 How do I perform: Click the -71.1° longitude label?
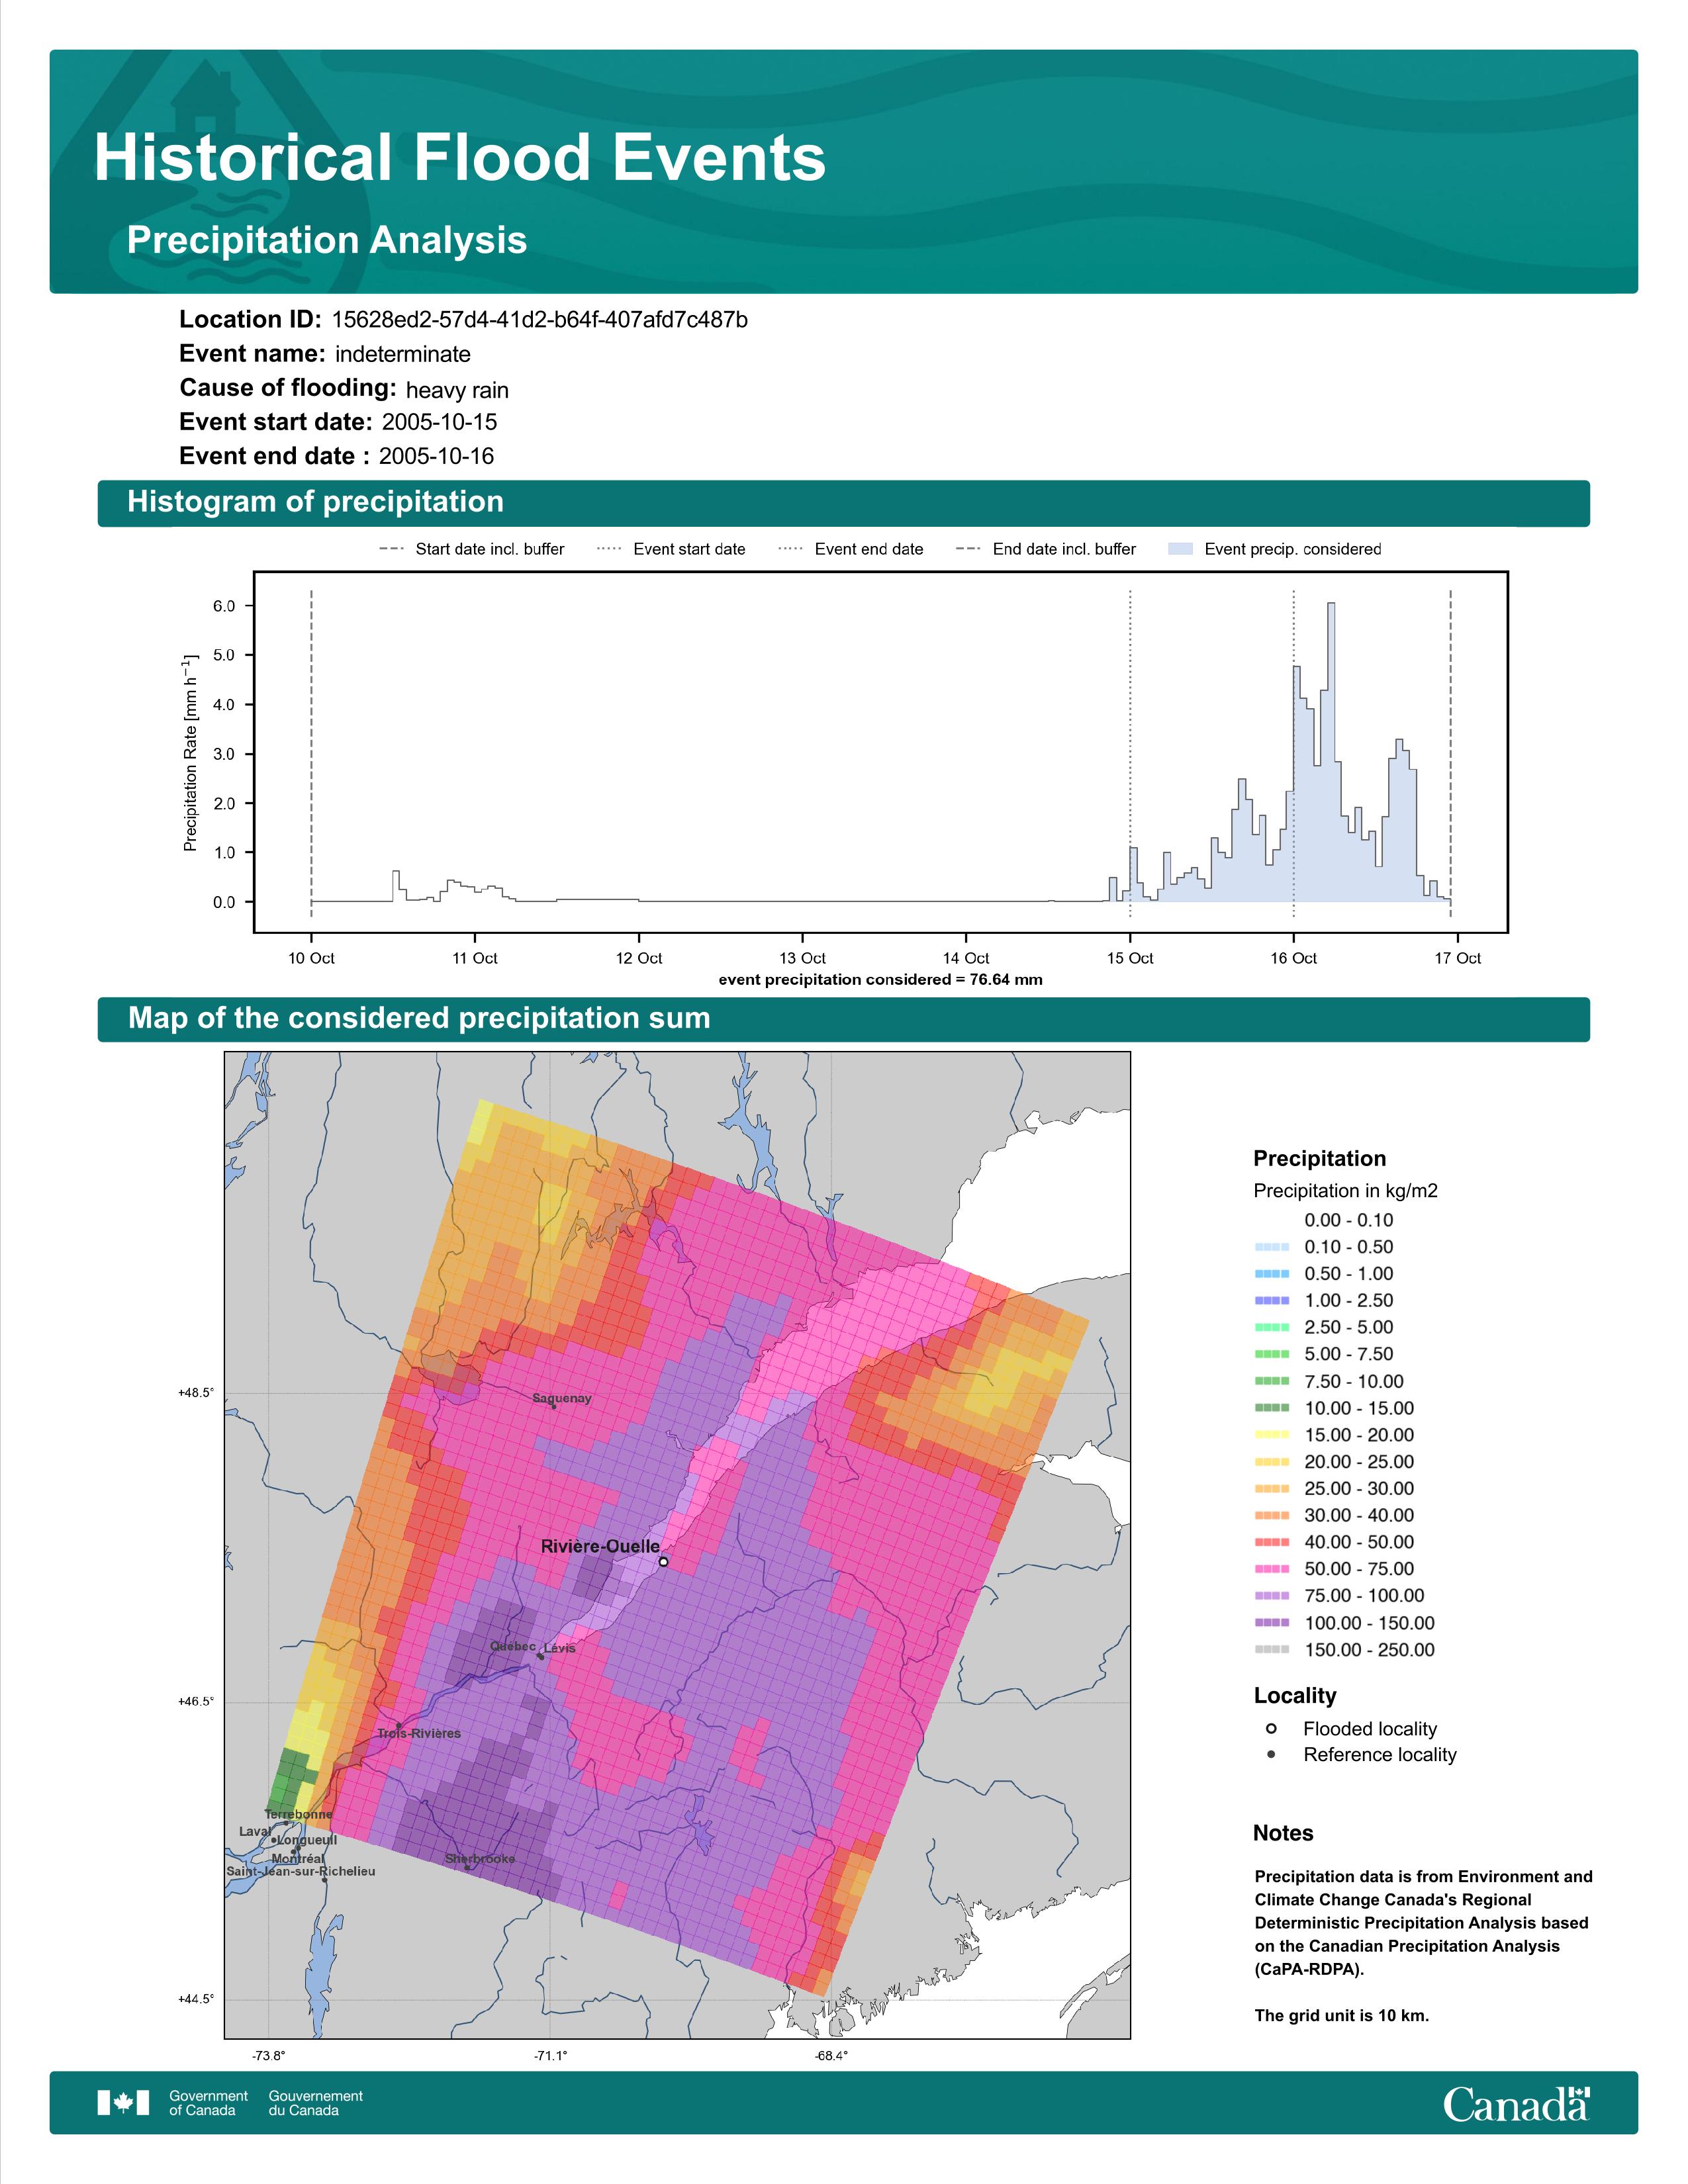tap(550, 2056)
